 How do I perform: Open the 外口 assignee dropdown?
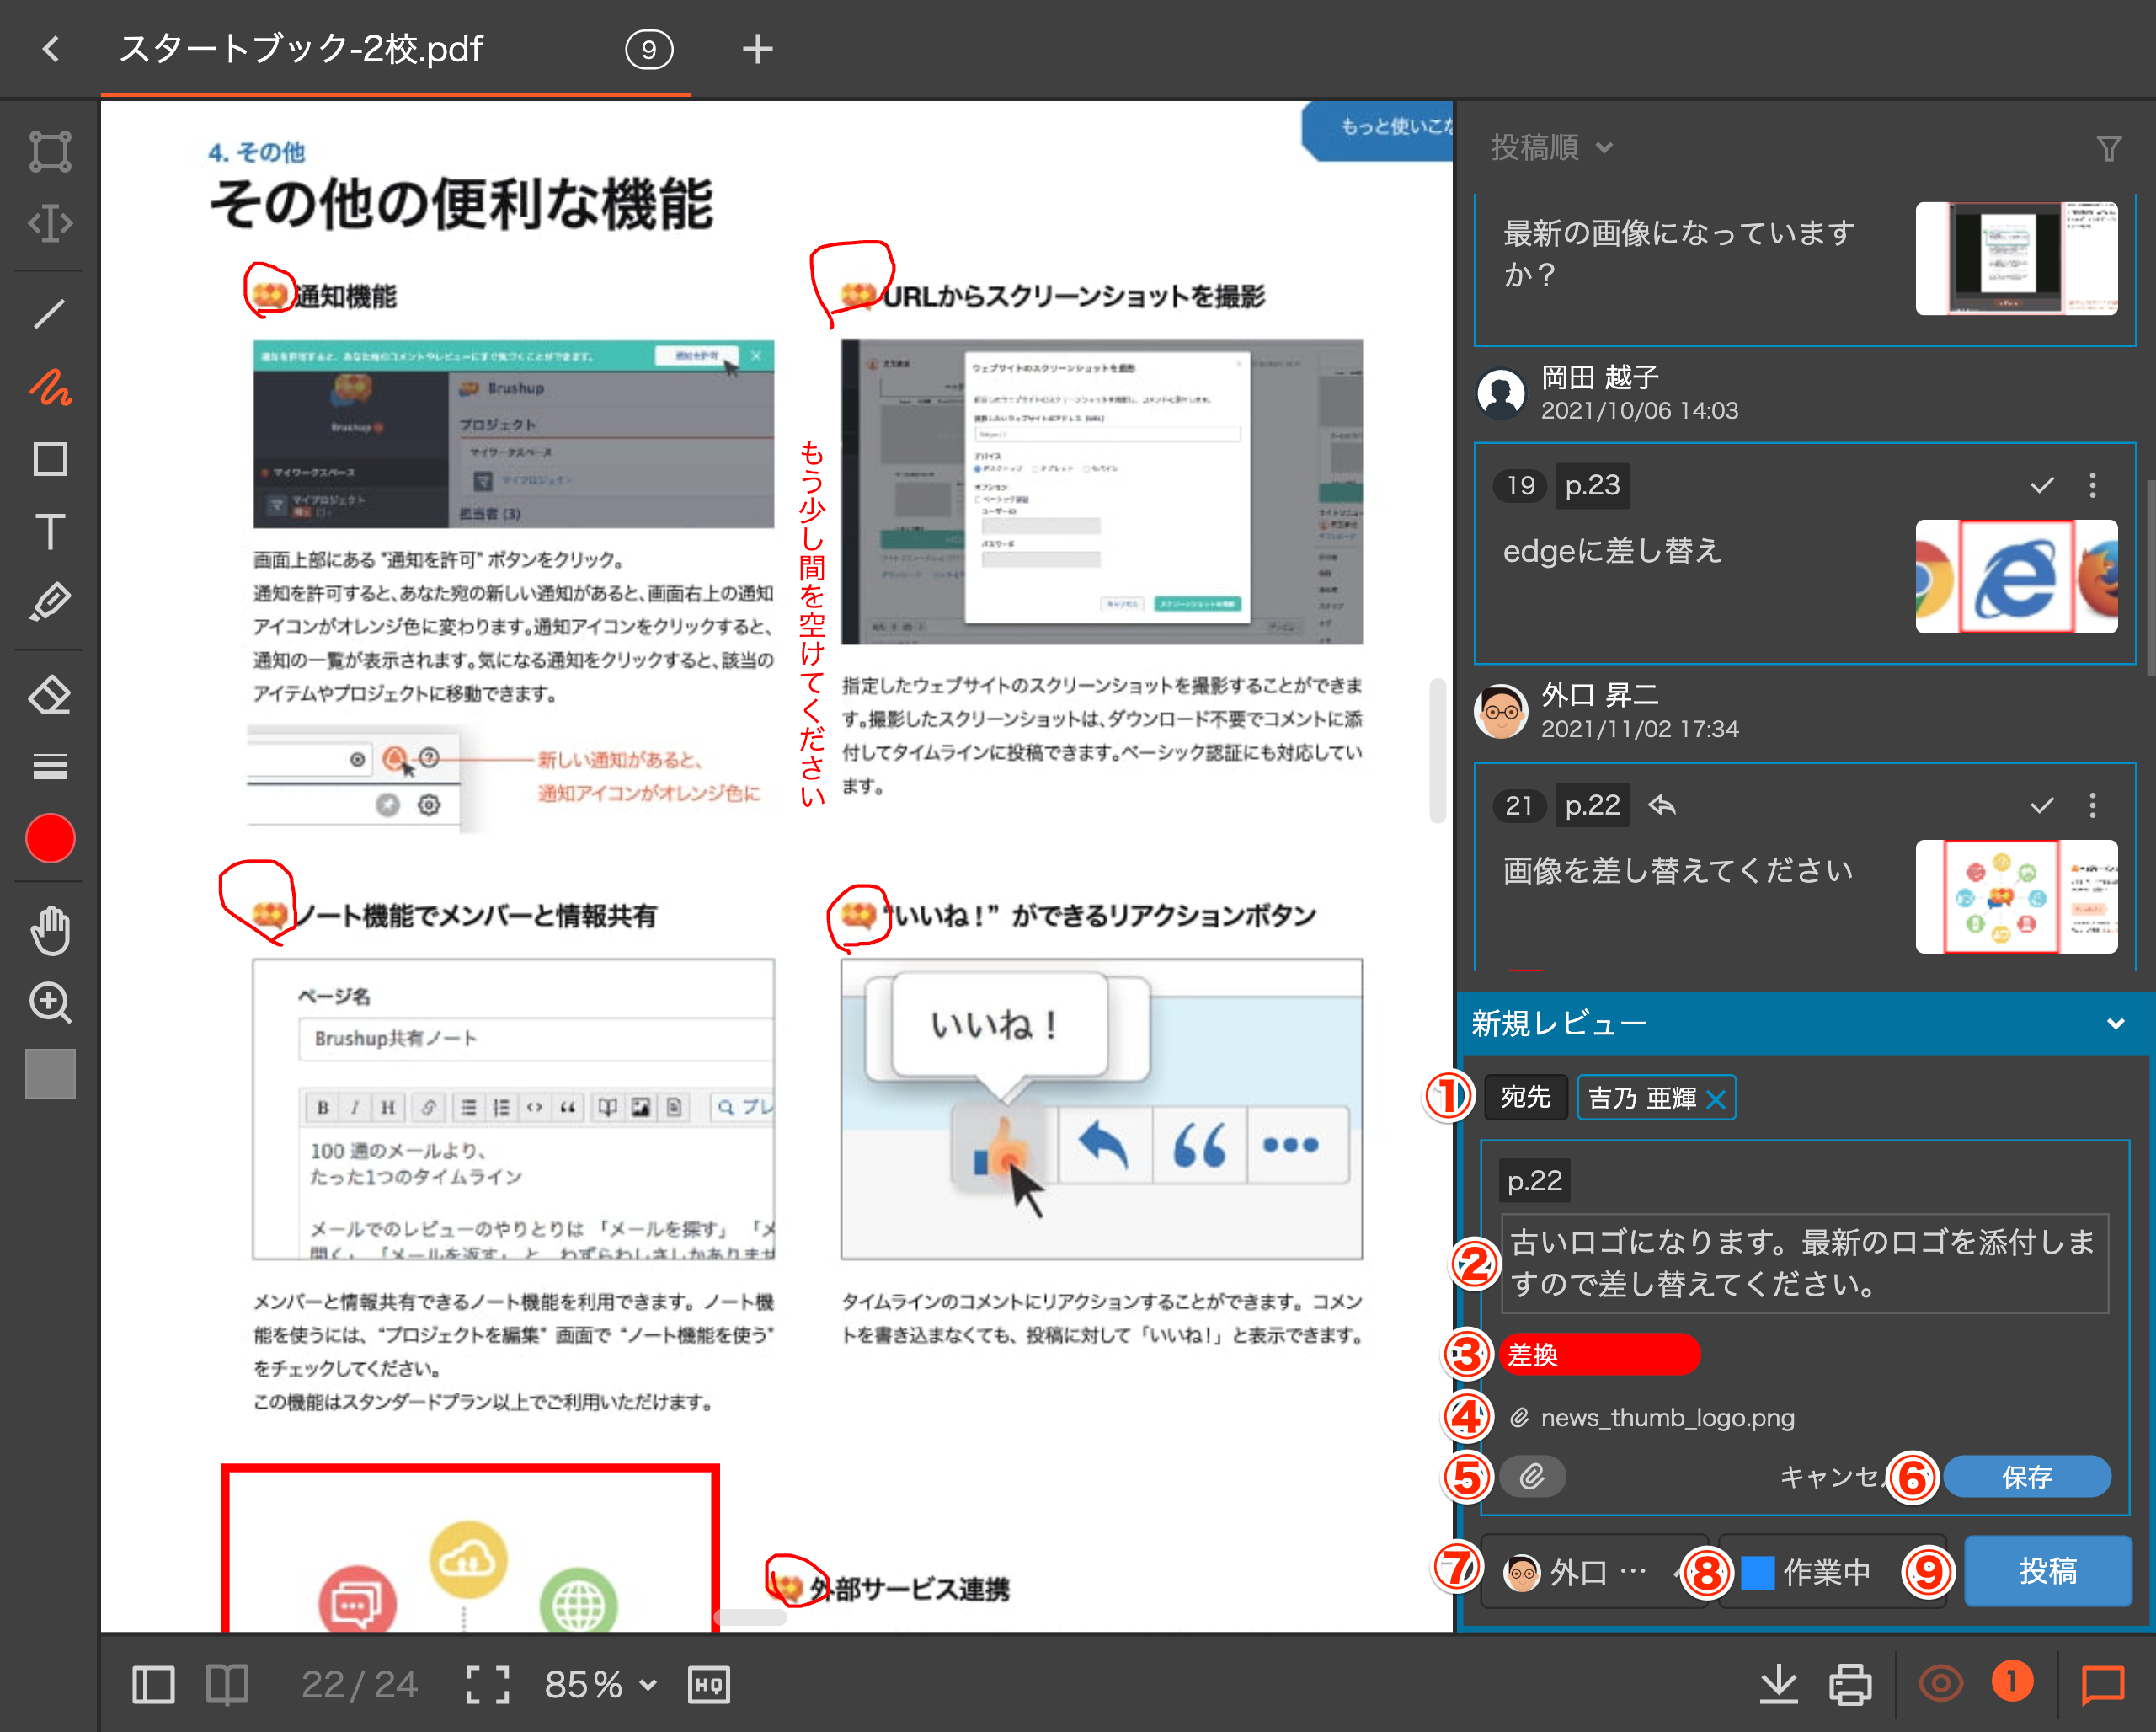[x=1593, y=1572]
